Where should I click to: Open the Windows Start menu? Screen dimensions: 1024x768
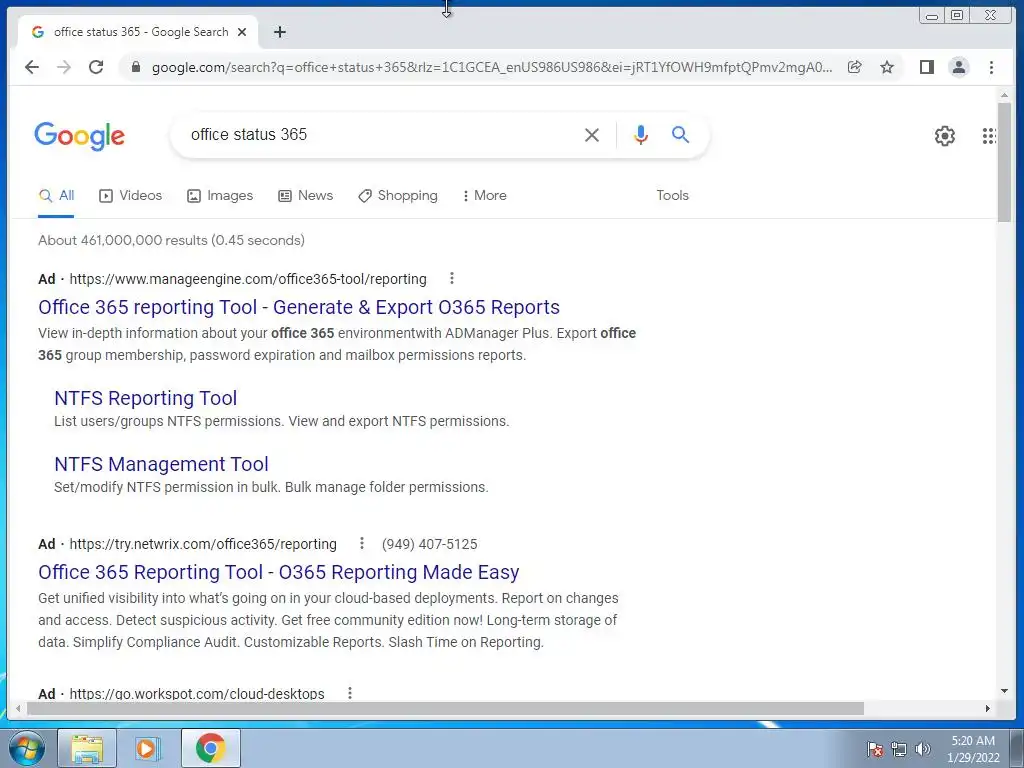tap(26, 748)
